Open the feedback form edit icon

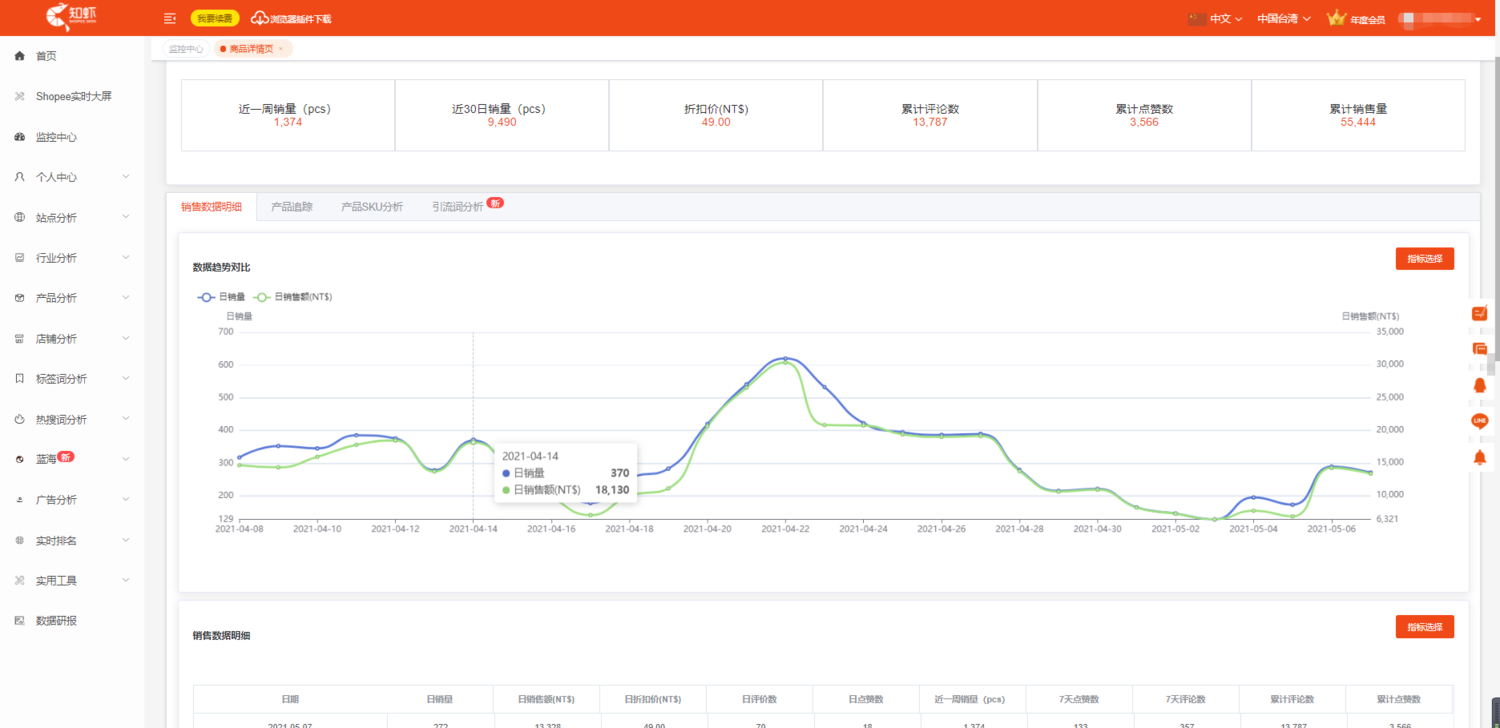click(x=1479, y=313)
